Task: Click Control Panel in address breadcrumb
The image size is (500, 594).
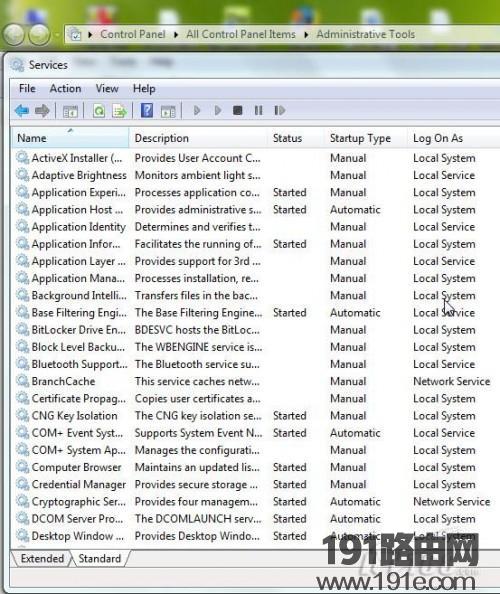Action: coord(133,34)
